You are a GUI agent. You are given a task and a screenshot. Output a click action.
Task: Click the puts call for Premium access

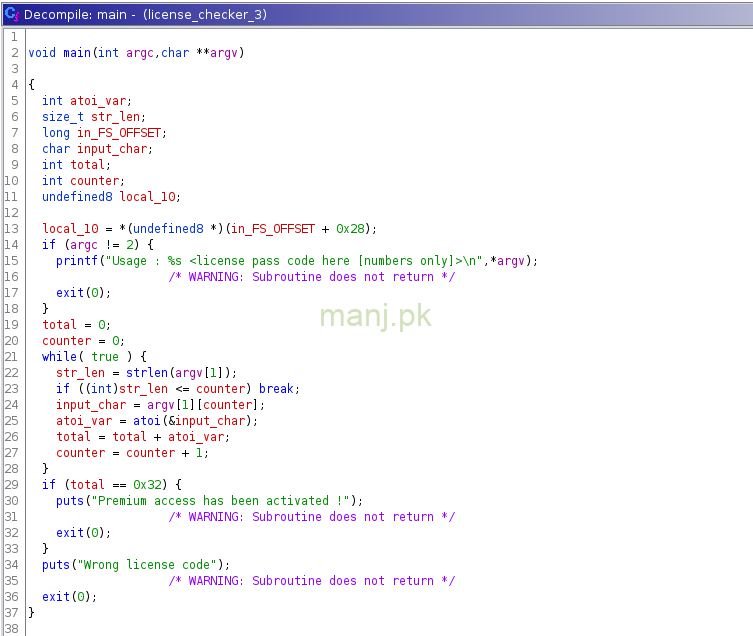tap(70, 501)
